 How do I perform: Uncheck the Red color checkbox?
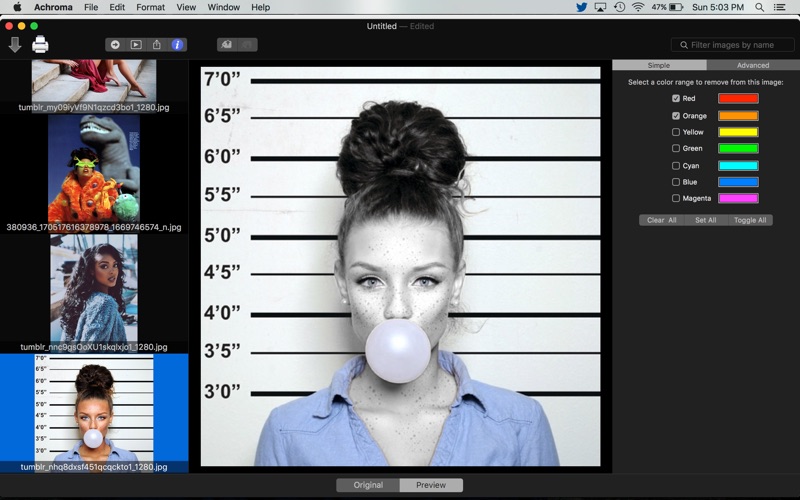[x=676, y=99]
